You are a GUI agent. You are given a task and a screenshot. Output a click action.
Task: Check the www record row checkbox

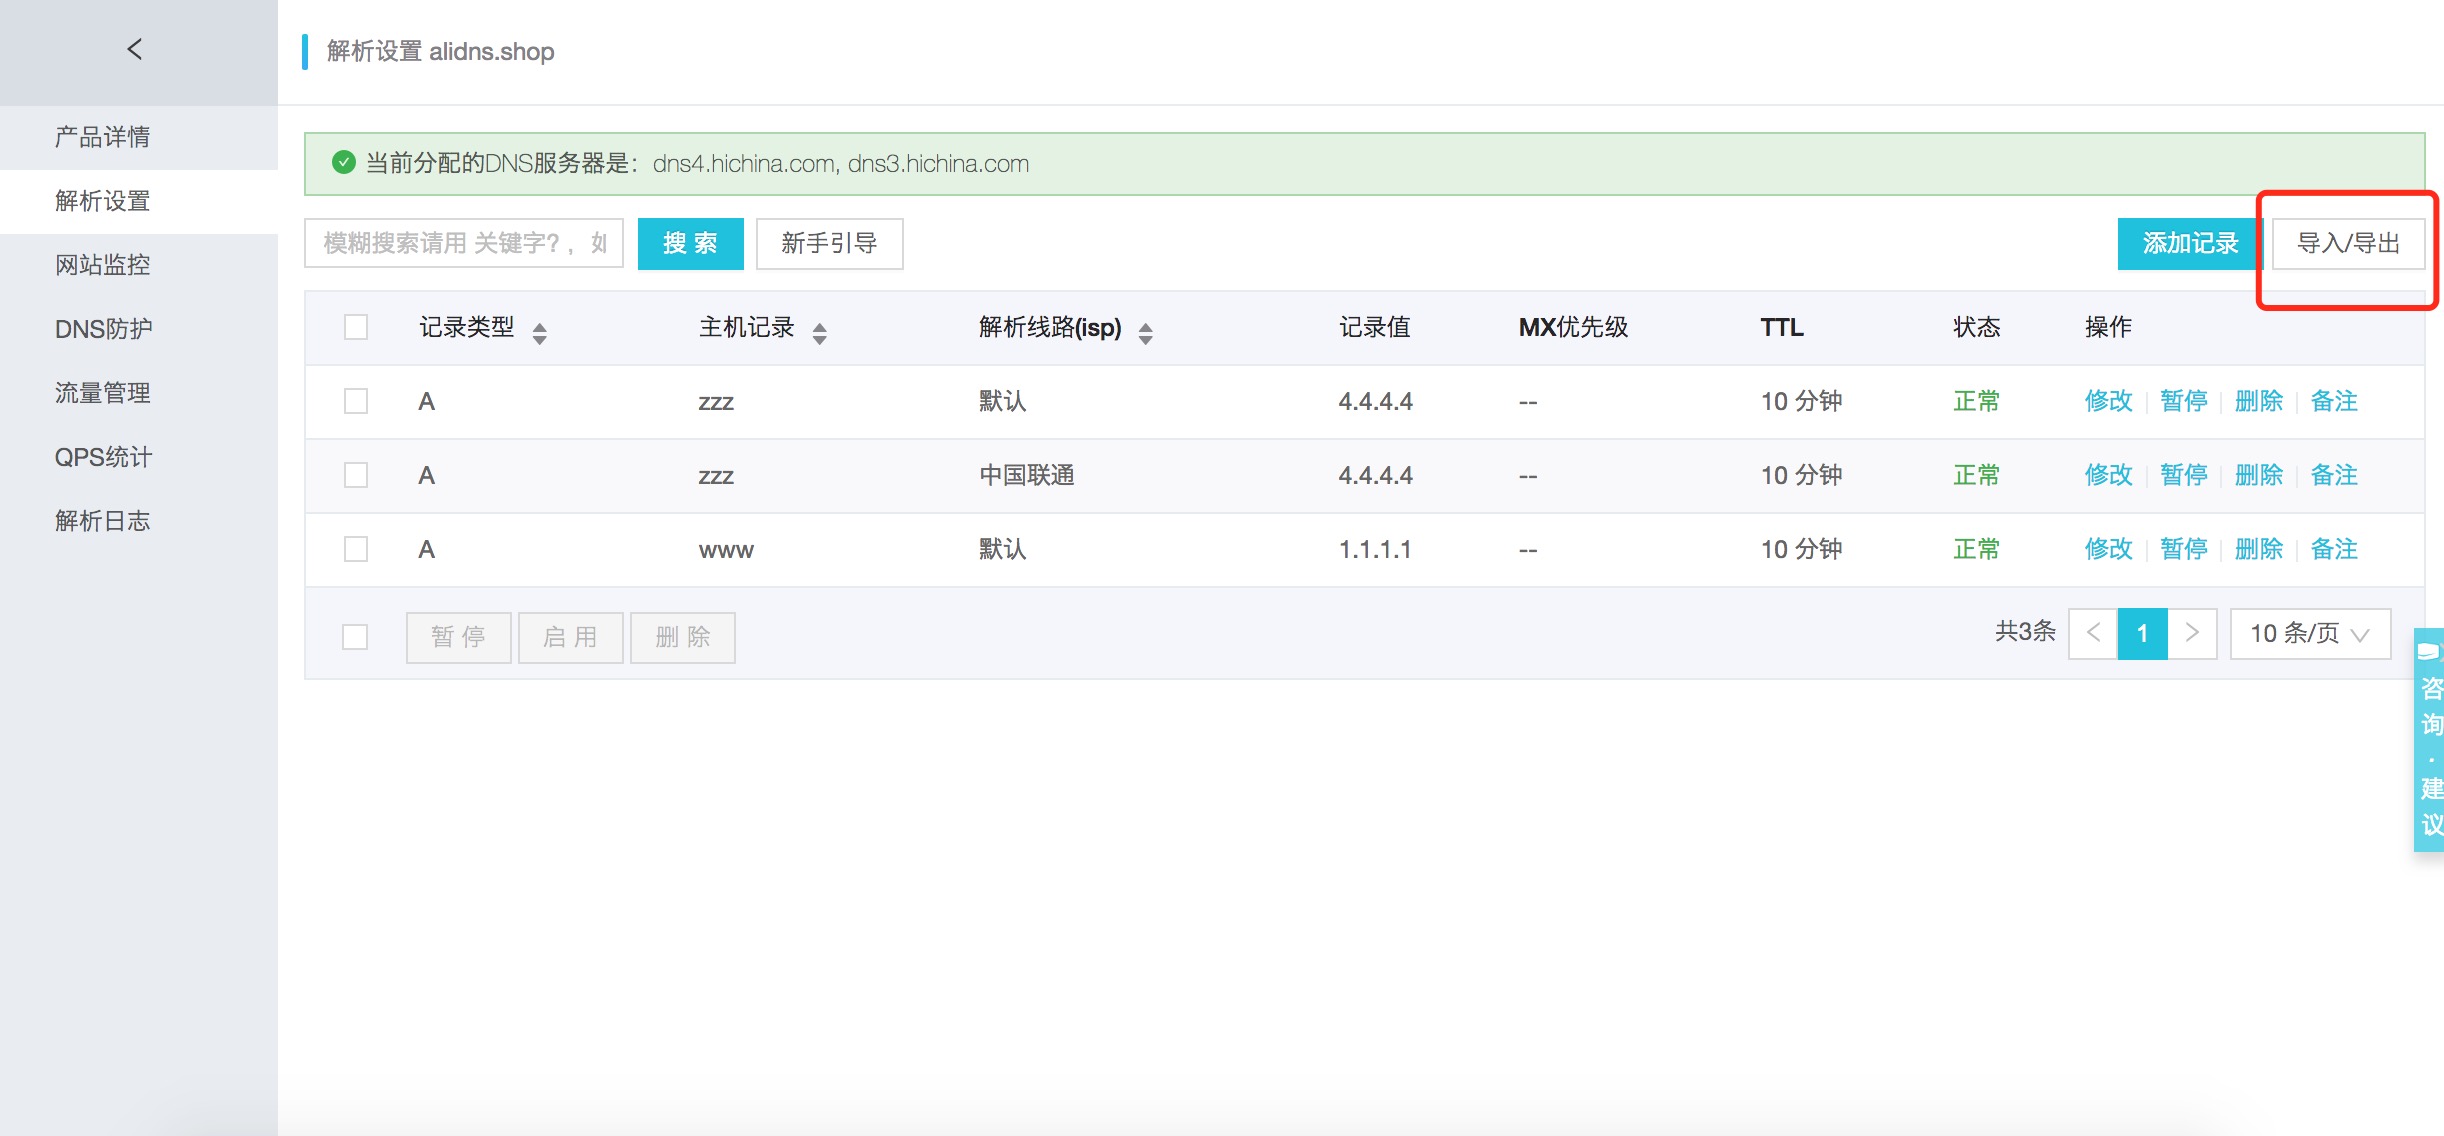click(356, 549)
